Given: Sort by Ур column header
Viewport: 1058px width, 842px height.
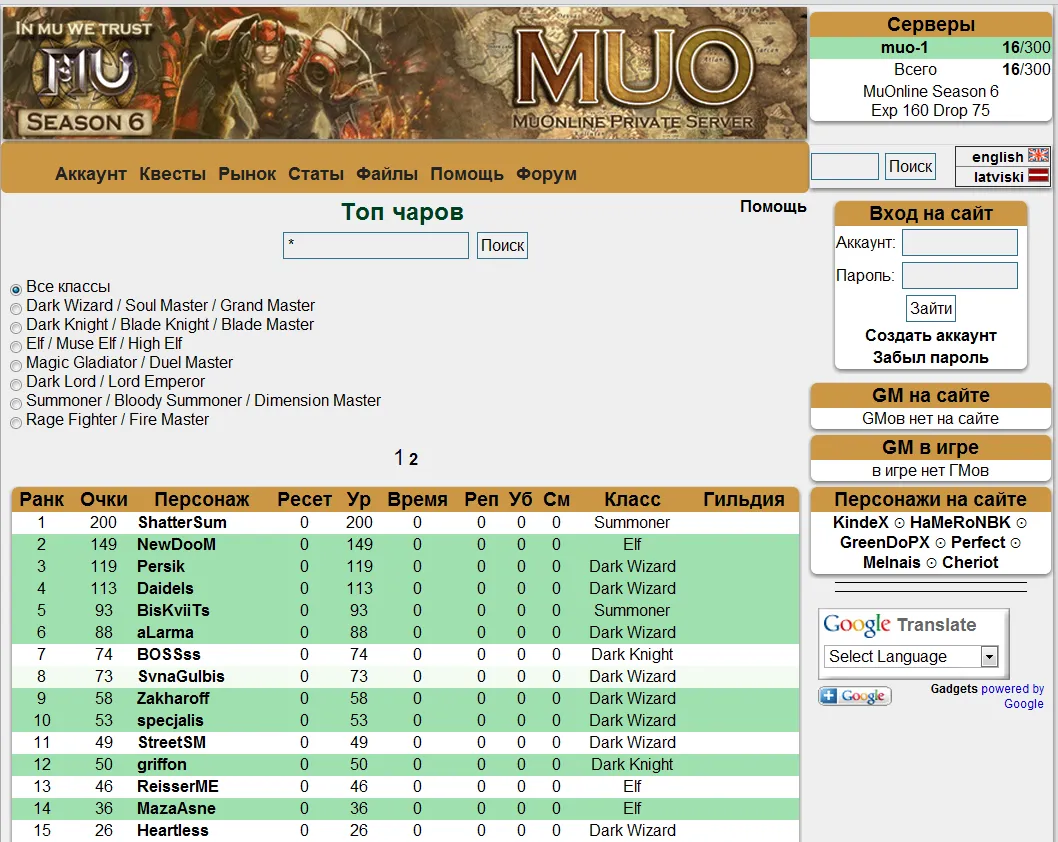Looking at the screenshot, I should click(359, 499).
